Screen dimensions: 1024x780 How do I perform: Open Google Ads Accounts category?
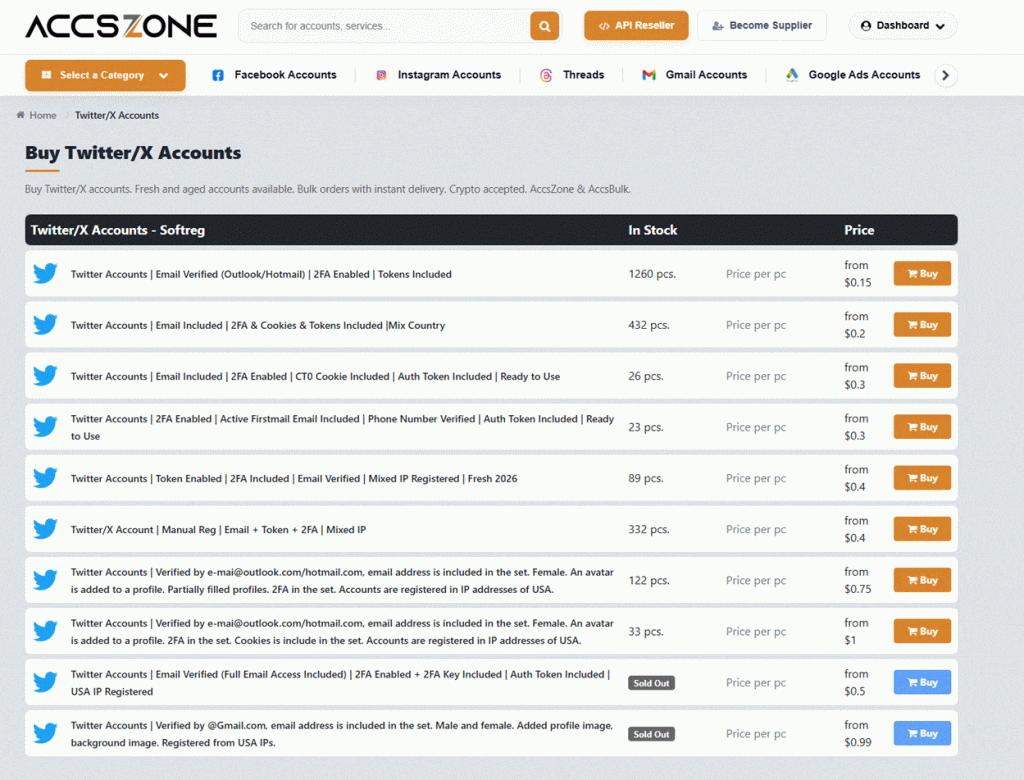[853, 75]
